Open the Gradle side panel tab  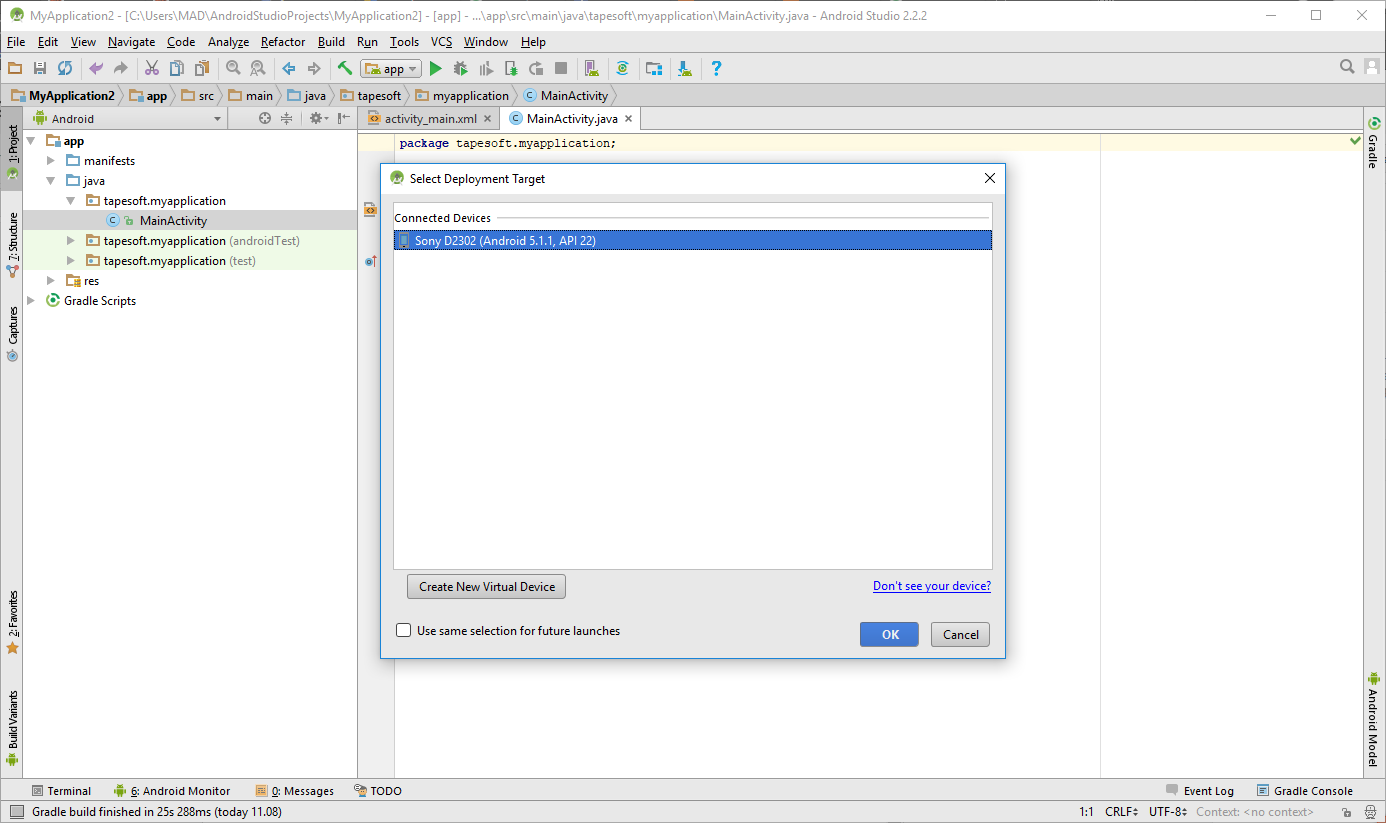pos(1373,144)
